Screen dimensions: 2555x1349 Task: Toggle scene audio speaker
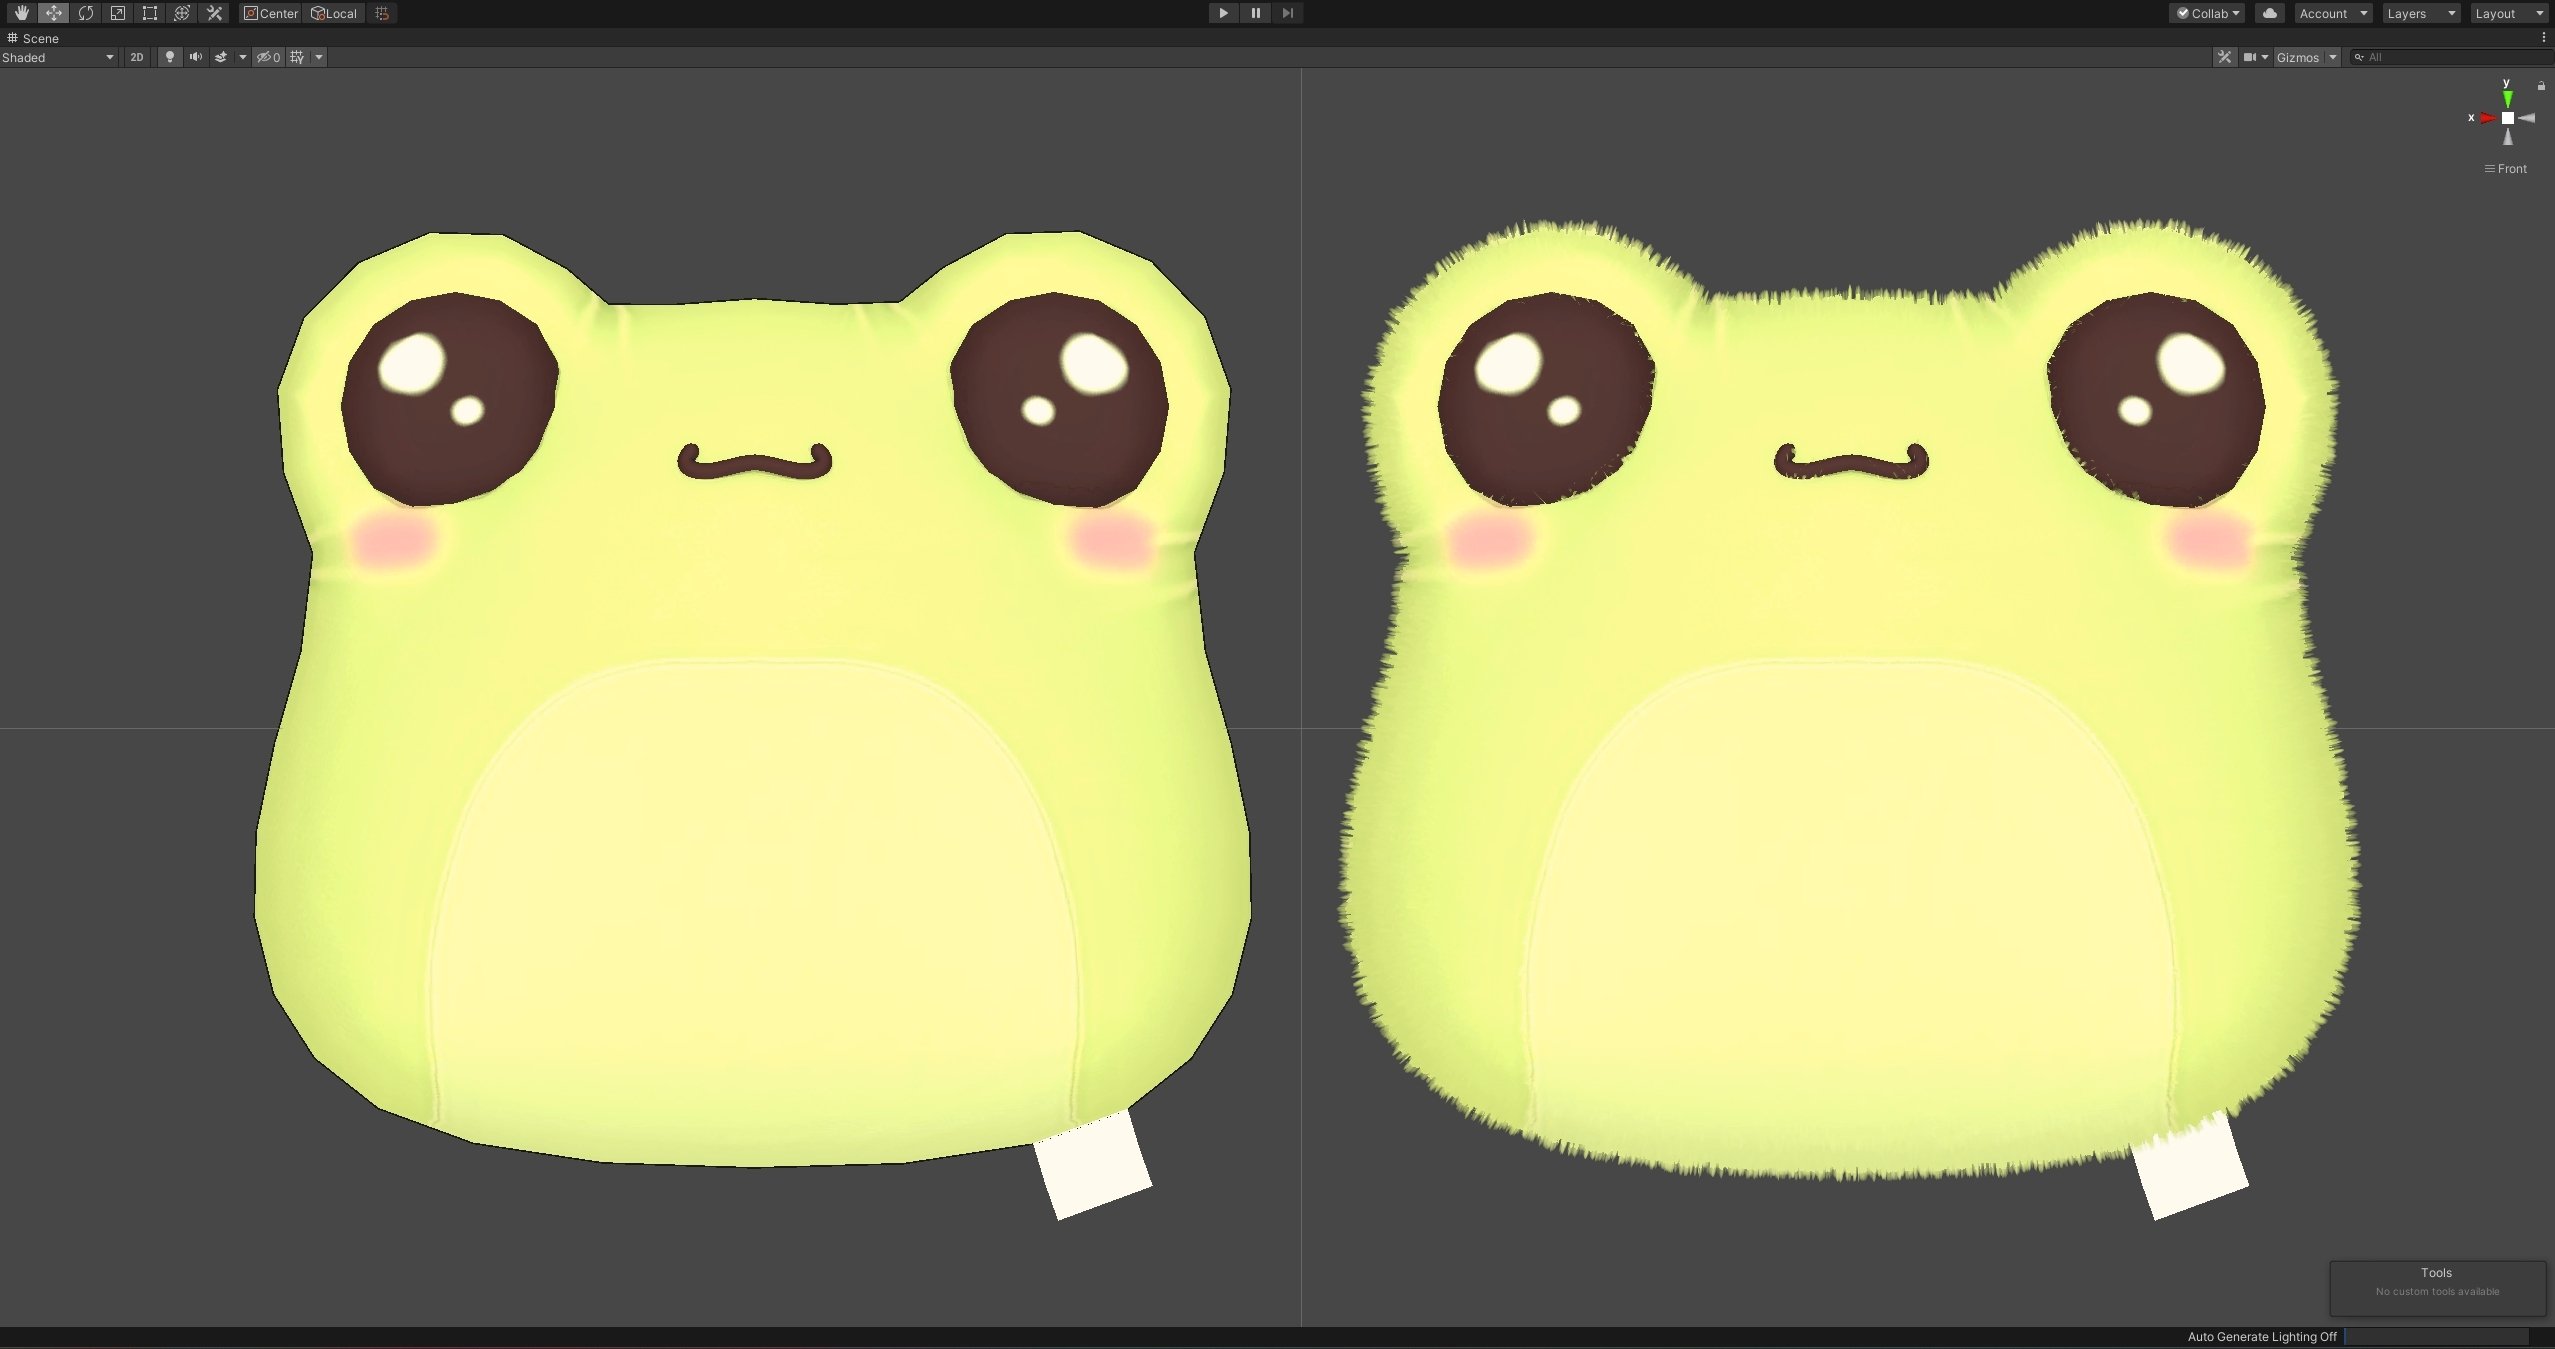pos(196,57)
